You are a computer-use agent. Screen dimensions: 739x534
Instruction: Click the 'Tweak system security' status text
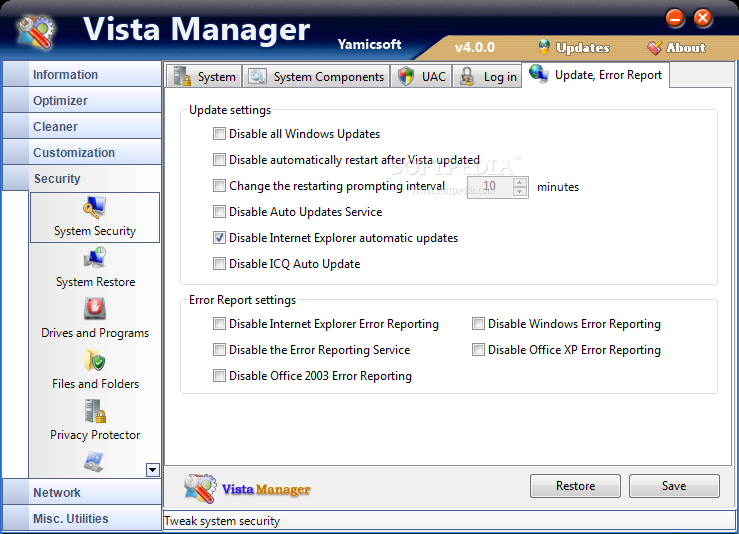click(222, 521)
